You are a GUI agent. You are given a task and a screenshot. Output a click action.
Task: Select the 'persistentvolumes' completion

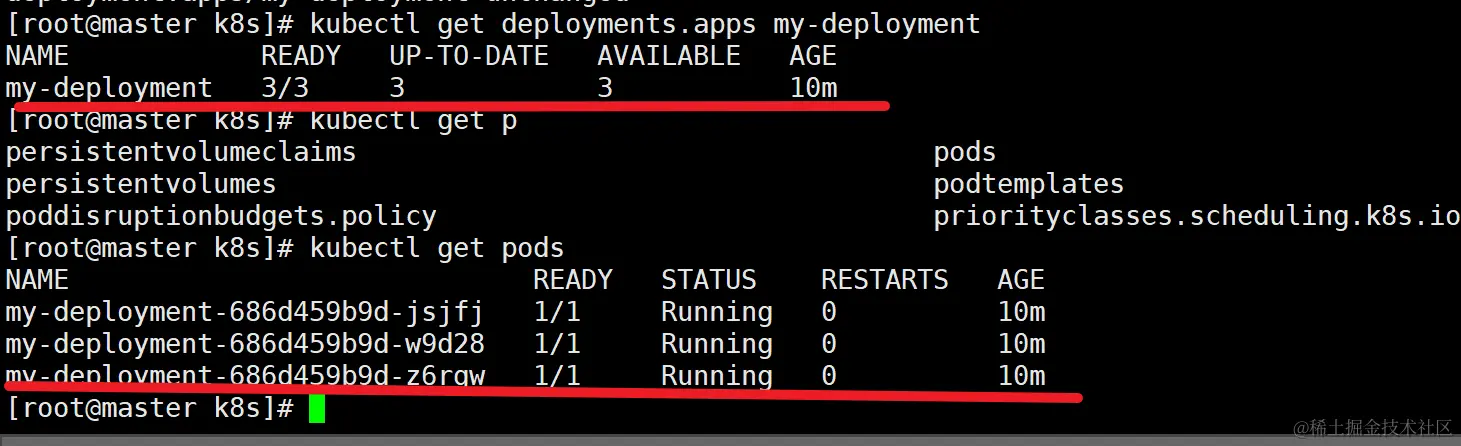tap(141, 184)
